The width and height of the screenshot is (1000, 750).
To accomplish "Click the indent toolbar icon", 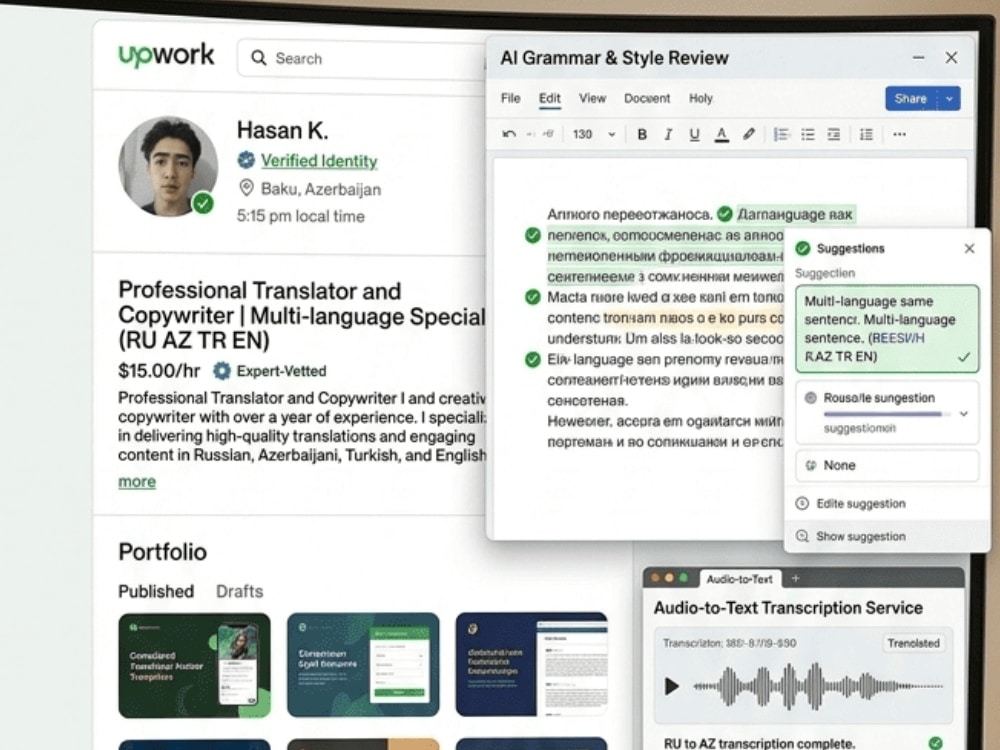I will coord(834,134).
